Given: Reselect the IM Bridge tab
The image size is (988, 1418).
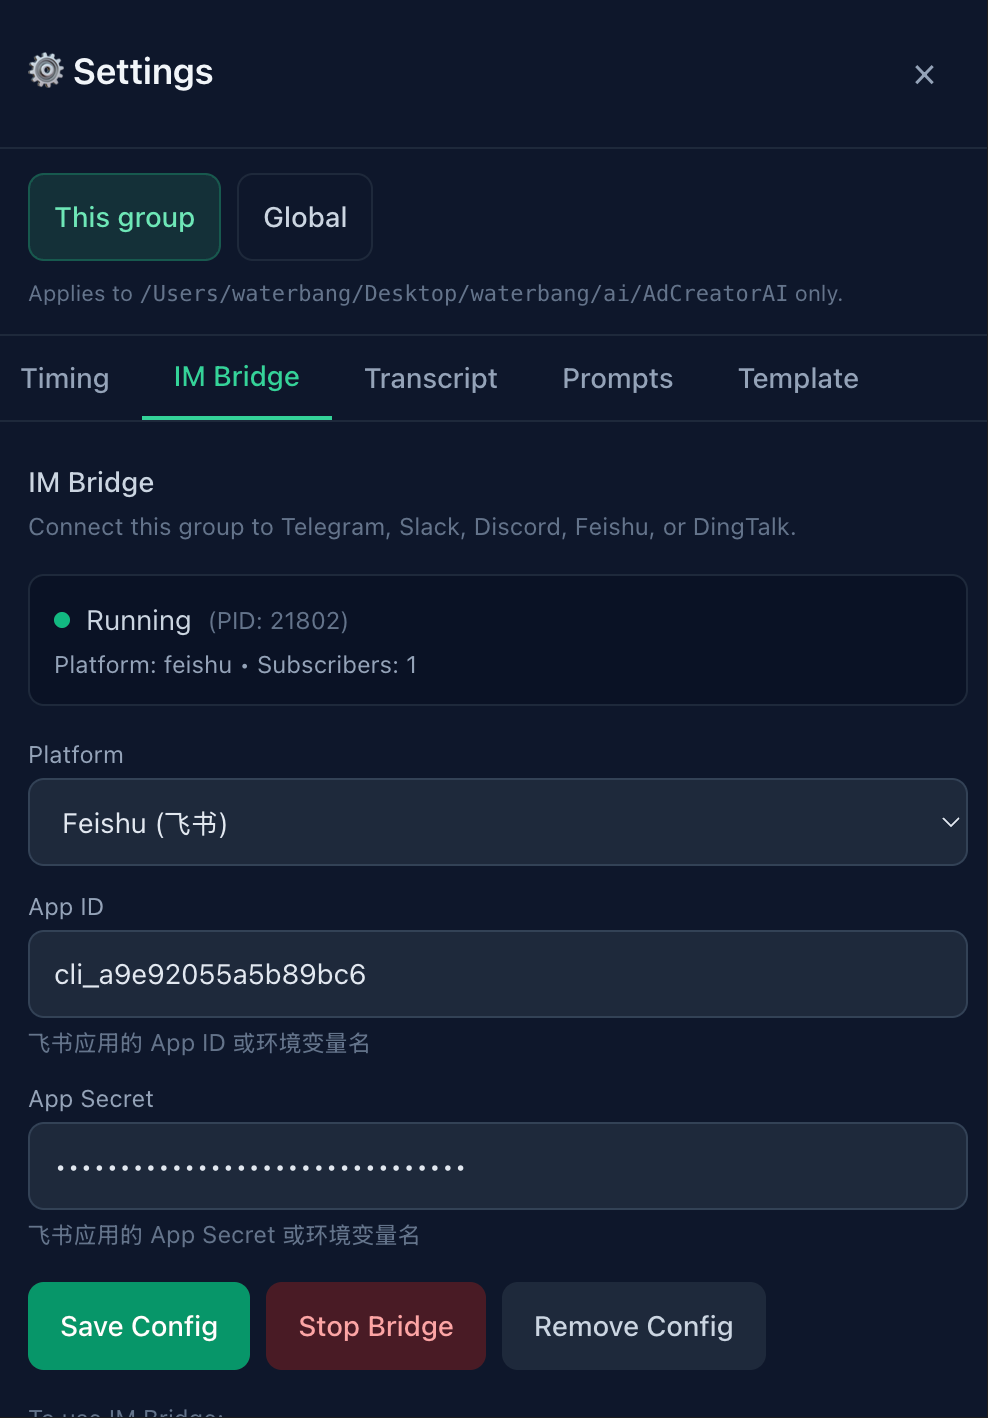Looking at the screenshot, I should pos(236,377).
